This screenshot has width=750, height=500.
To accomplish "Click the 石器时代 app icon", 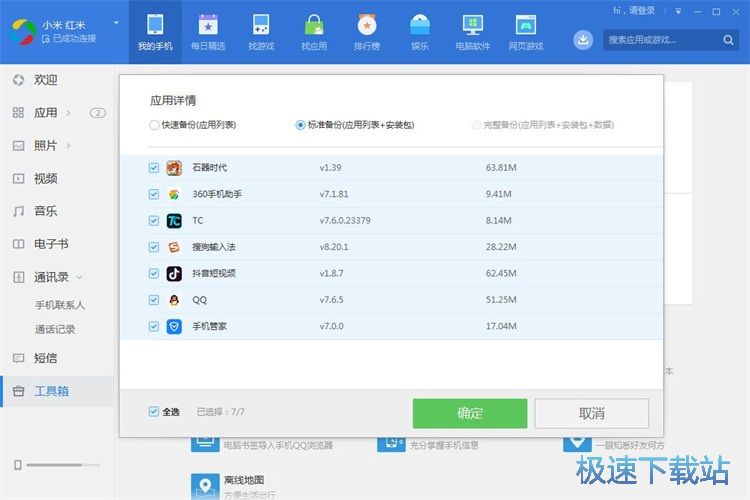I will pos(174,168).
